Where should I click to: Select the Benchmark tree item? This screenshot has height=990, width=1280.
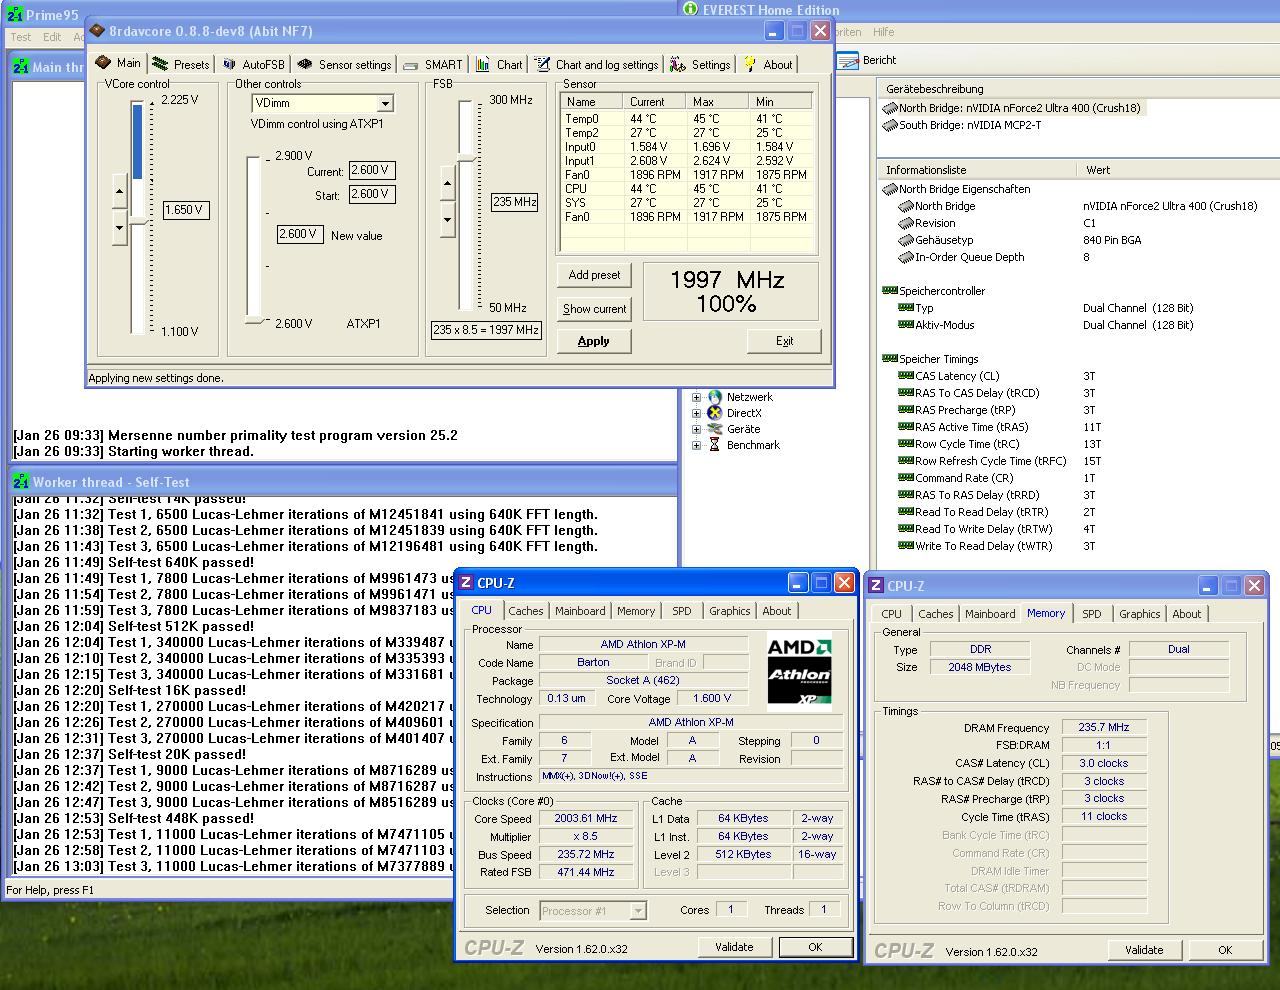tap(753, 445)
